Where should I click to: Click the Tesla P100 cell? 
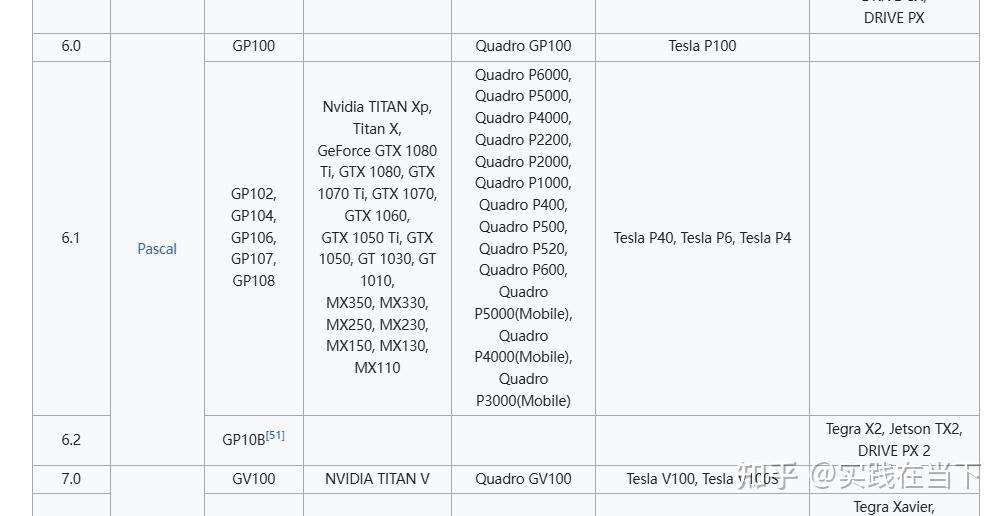click(x=702, y=46)
